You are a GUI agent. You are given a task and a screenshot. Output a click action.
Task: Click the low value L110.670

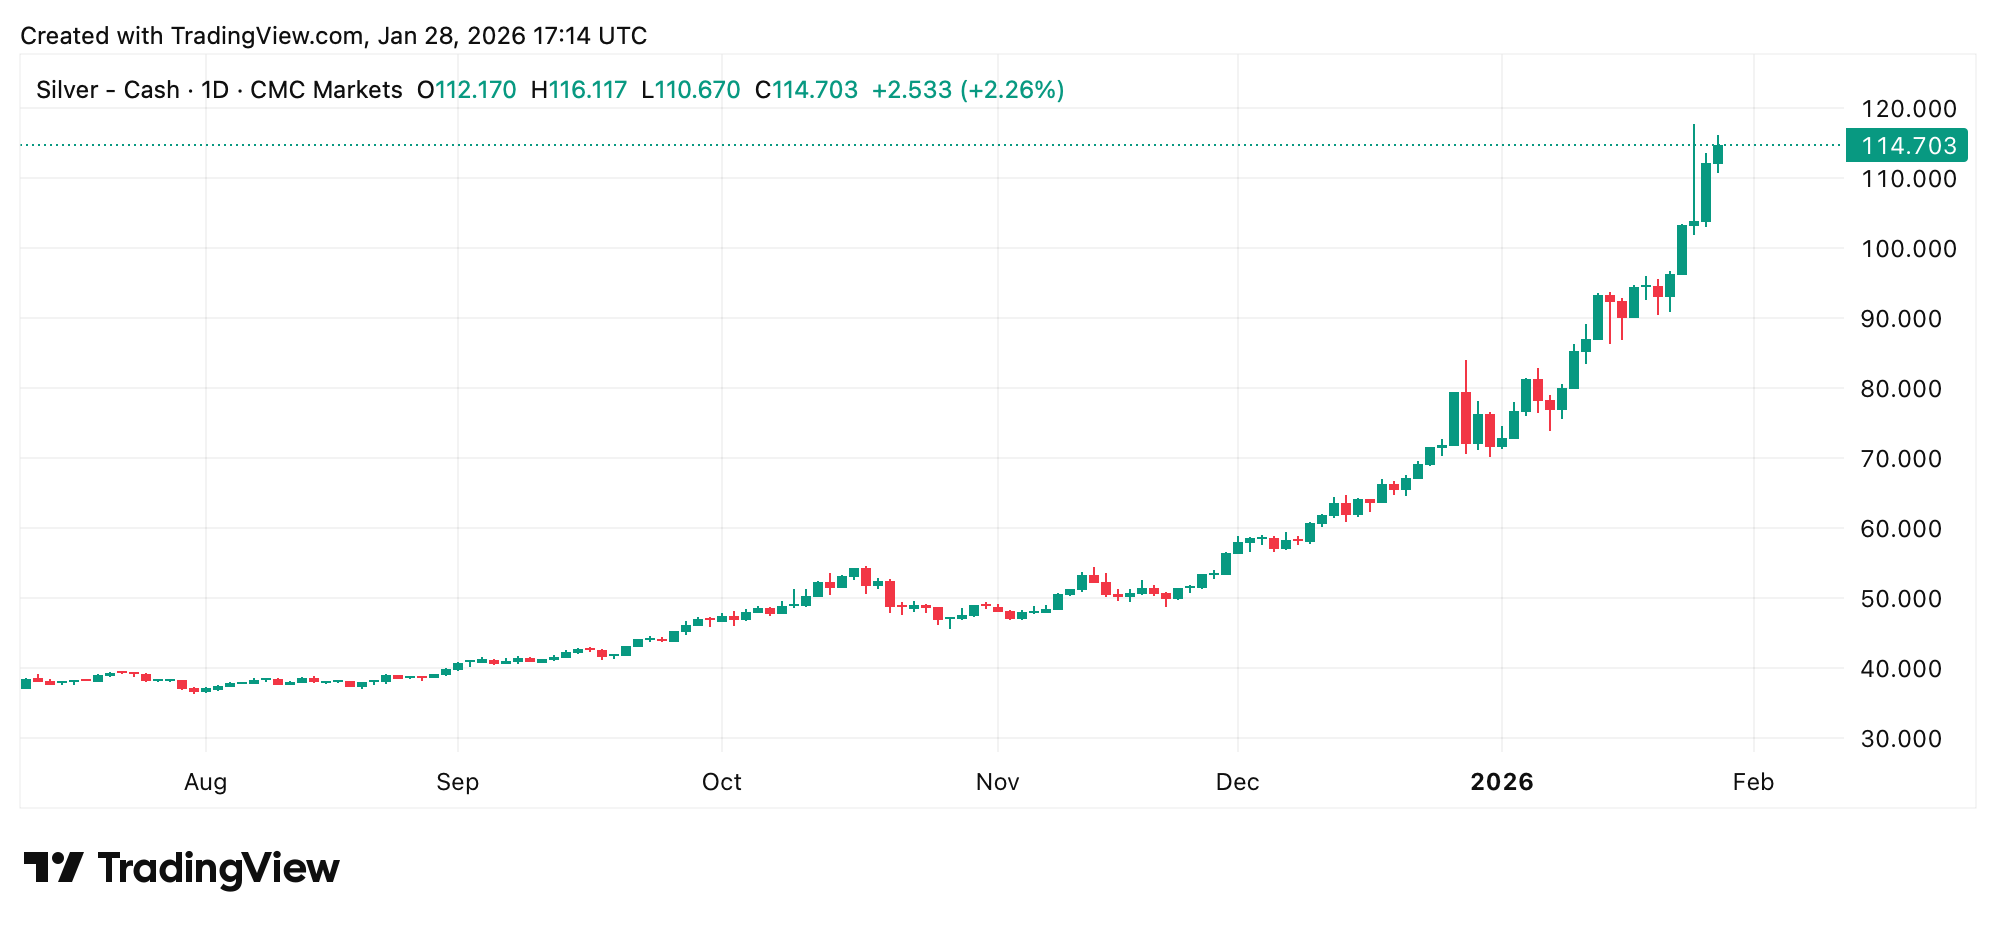click(691, 90)
